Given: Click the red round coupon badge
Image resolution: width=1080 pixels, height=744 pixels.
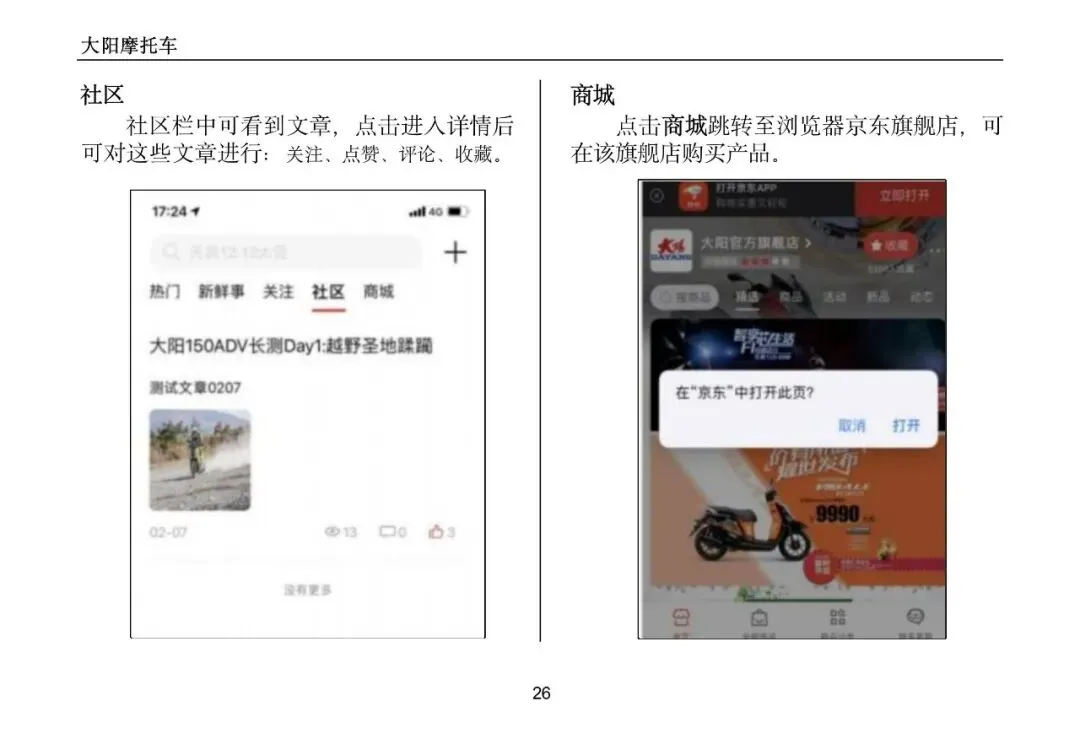Looking at the screenshot, I should pos(820,567).
